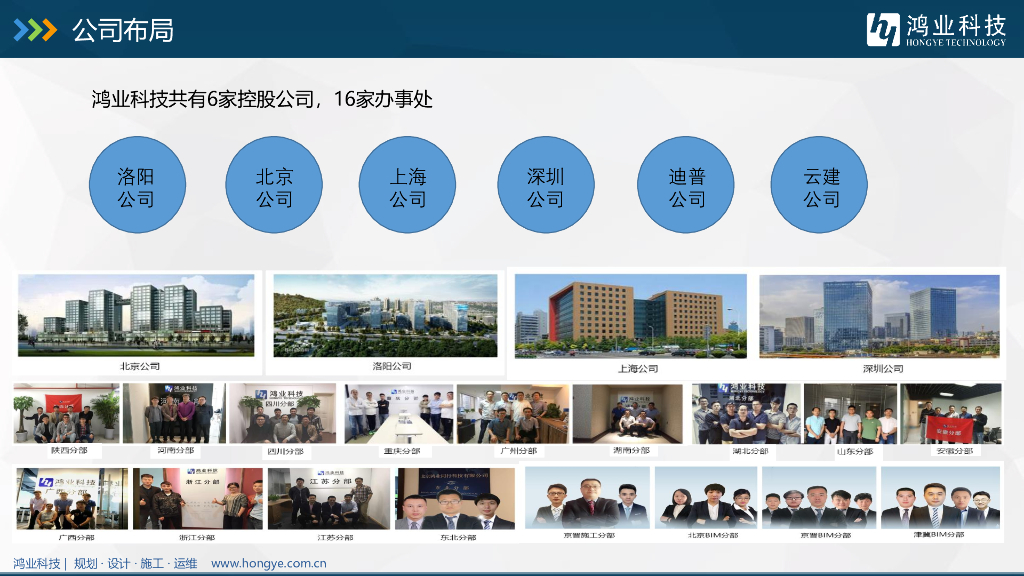Select the 江苏分部 team photo
Image resolution: width=1024 pixels, height=576 pixels.
[x=328, y=498]
